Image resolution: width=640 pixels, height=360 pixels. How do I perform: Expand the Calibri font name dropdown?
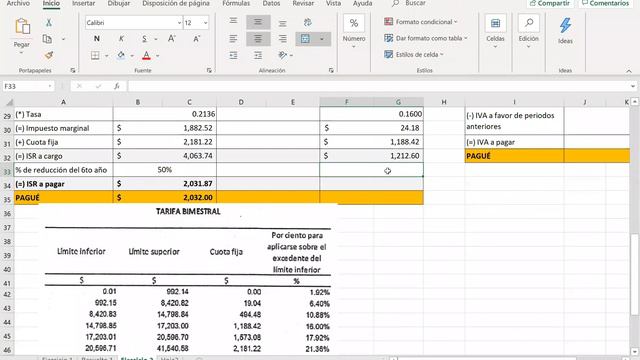click(x=179, y=23)
